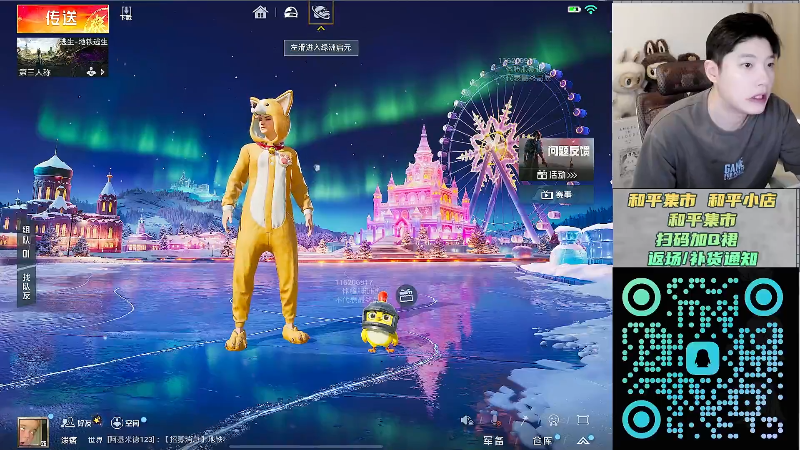Open the player avatar profile
Viewport: 800px width, 450px height.
click(x=33, y=432)
